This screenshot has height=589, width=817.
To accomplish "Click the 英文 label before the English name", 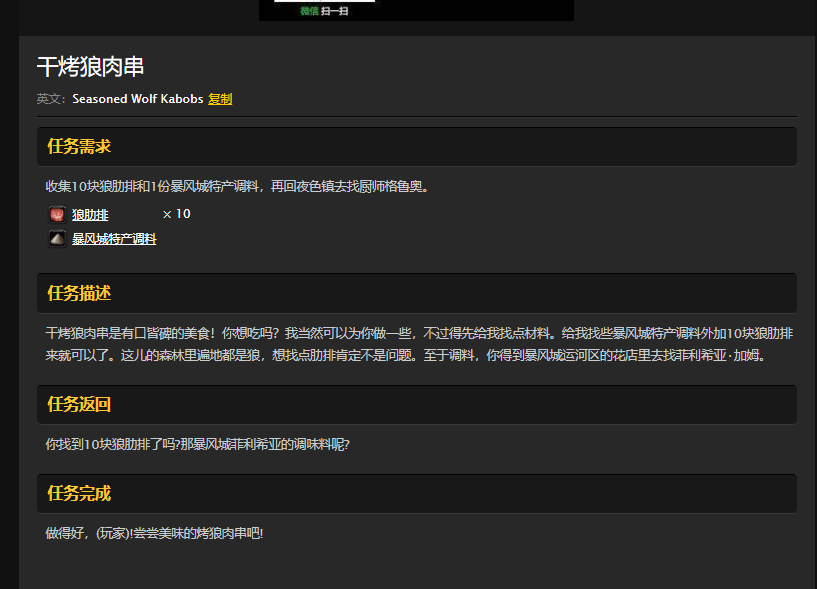I will pyautogui.click(x=46, y=99).
